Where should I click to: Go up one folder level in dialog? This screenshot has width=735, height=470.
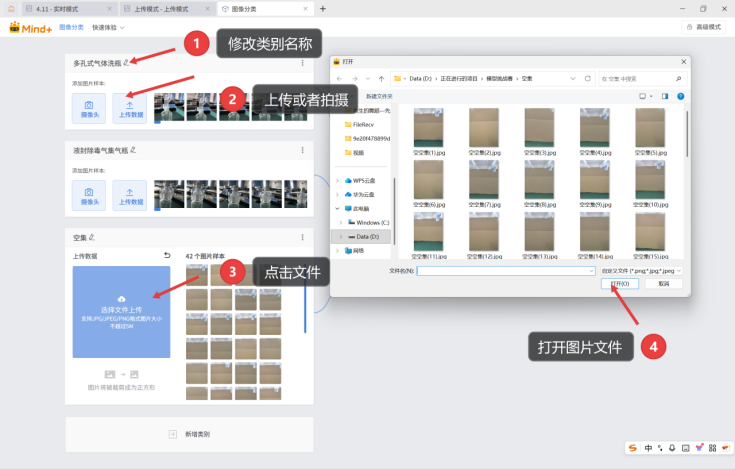(380, 78)
